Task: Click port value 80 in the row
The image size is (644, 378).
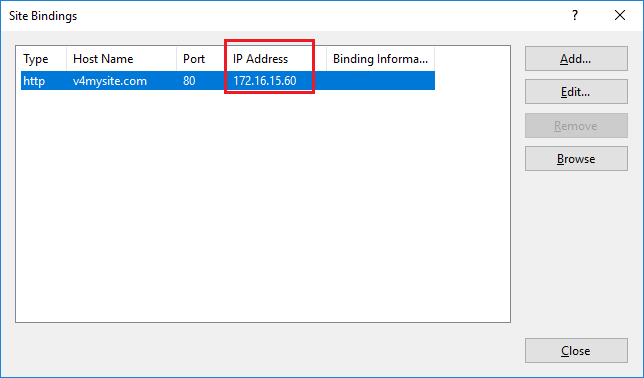Action: click(189, 81)
